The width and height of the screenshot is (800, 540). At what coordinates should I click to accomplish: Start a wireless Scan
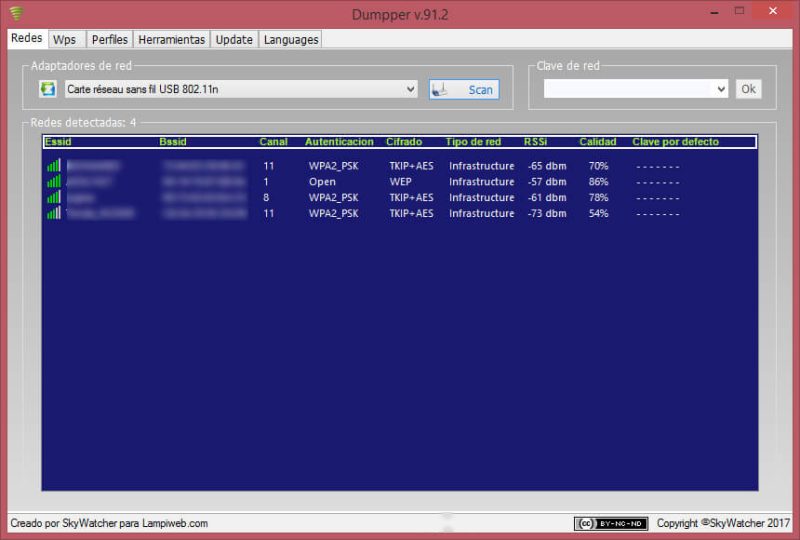coord(464,90)
